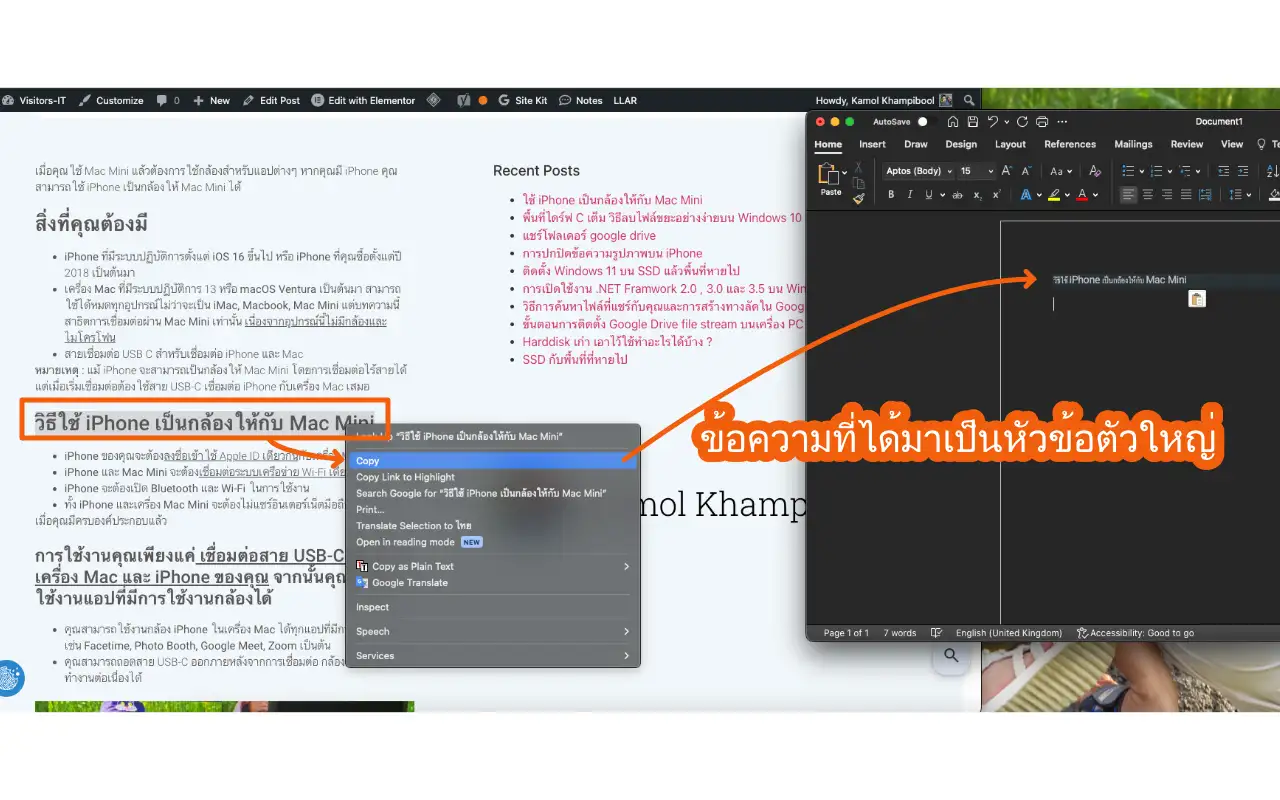Click the Increase Font Size icon

(1006, 171)
